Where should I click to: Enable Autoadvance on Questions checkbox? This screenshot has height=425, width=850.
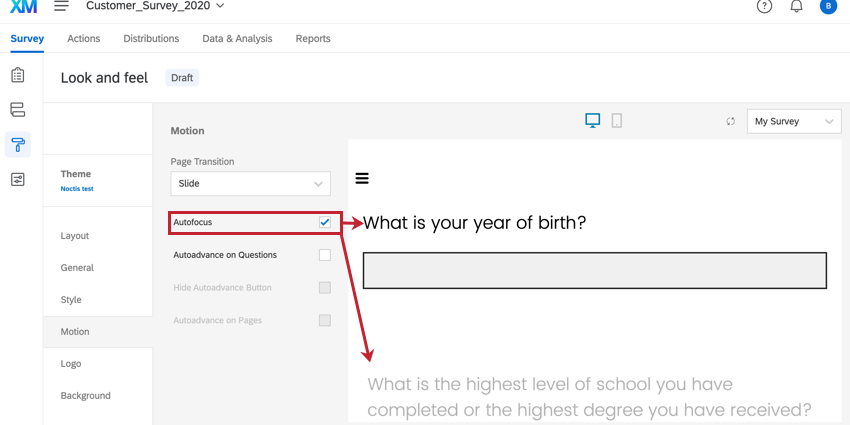tap(325, 255)
